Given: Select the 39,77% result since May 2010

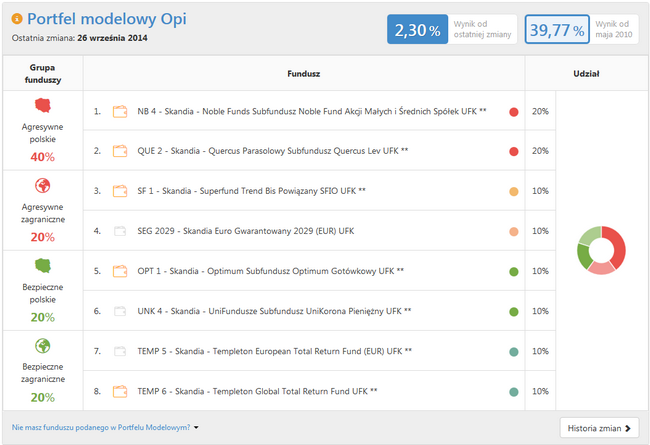Looking at the screenshot, I should coord(555,30).
